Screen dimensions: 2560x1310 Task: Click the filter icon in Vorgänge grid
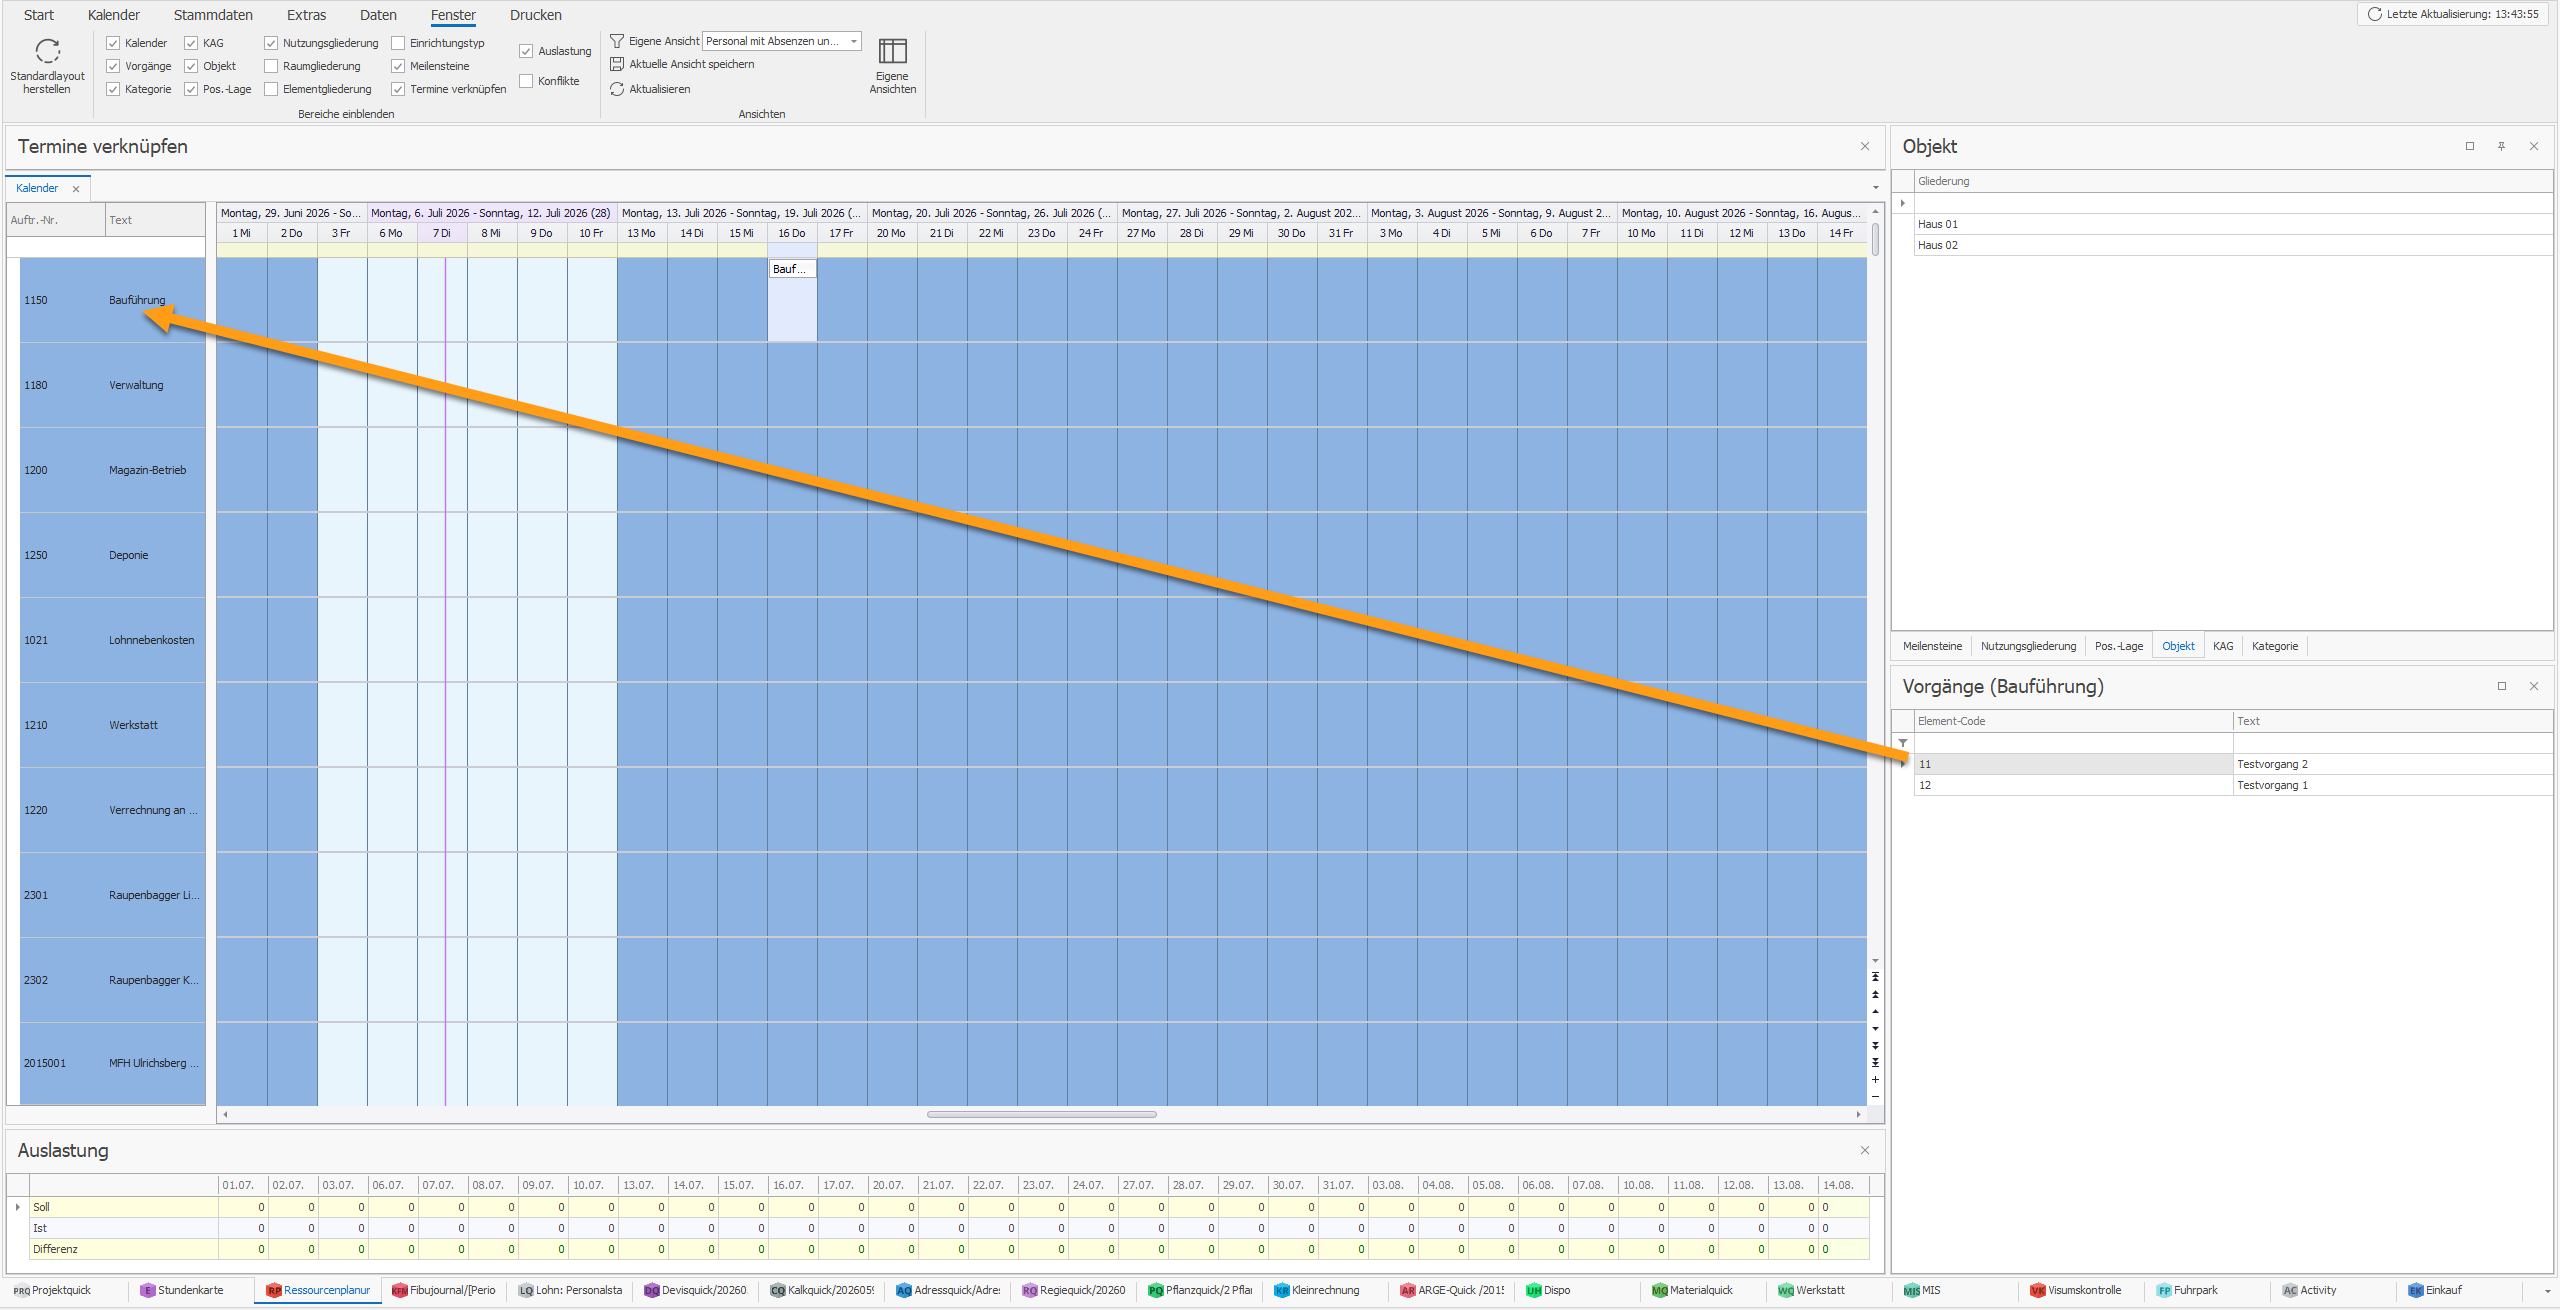[x=1903, y=743]
